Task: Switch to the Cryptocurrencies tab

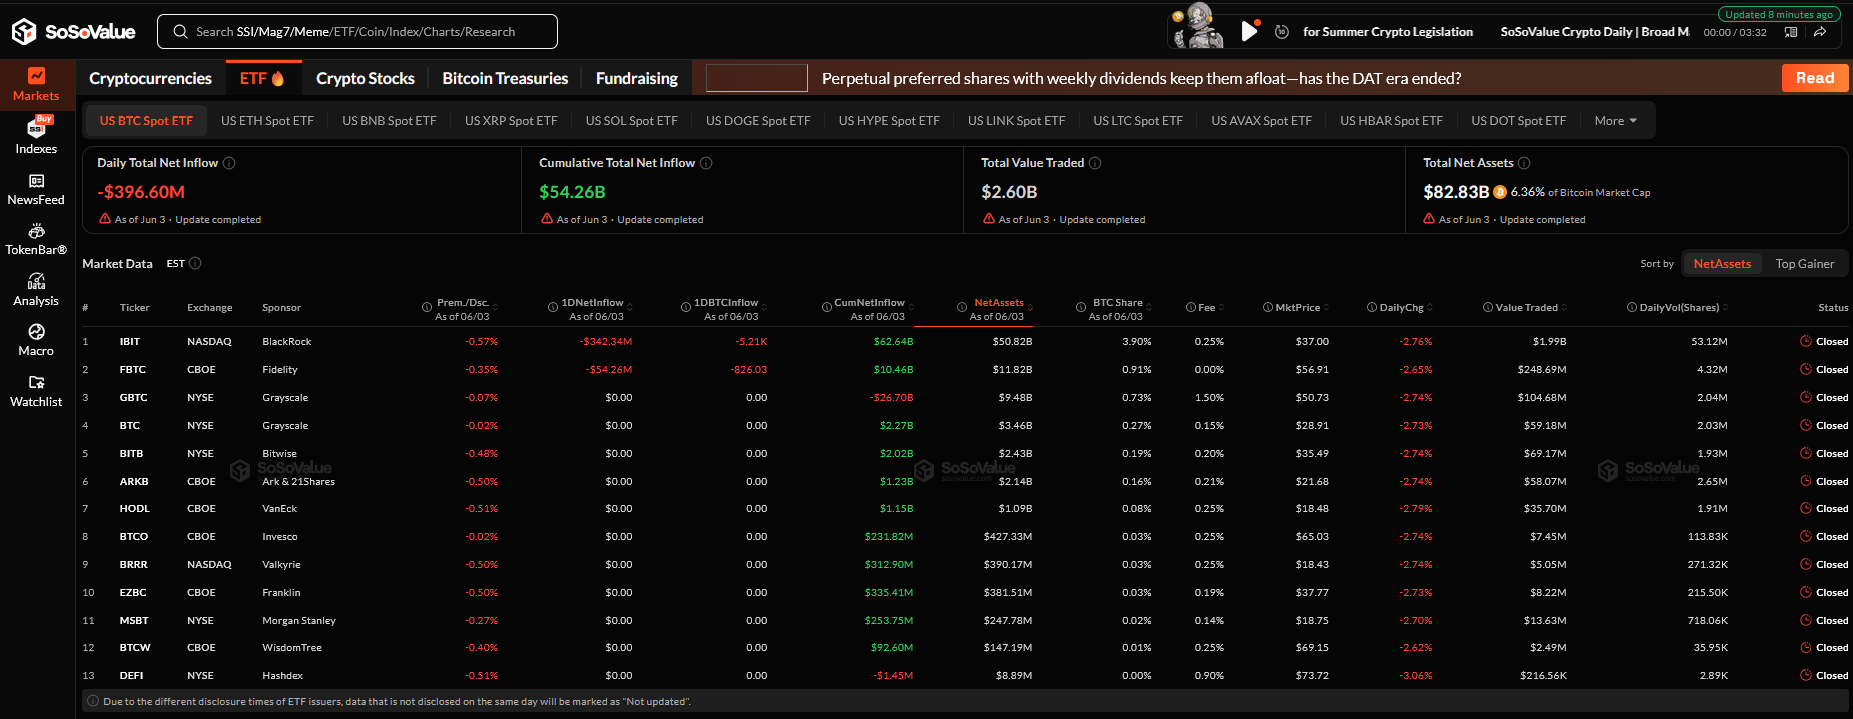Action: 150,78
